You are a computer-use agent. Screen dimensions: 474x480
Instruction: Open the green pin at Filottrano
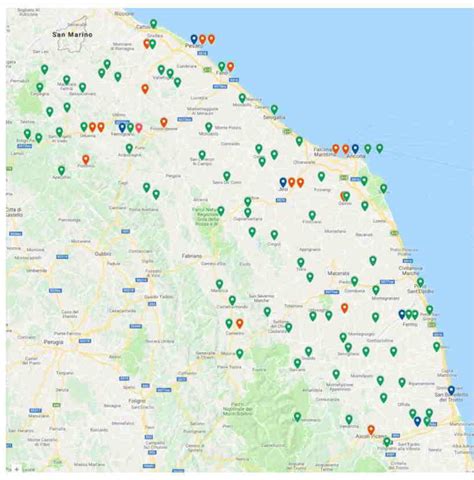point(312,215)
